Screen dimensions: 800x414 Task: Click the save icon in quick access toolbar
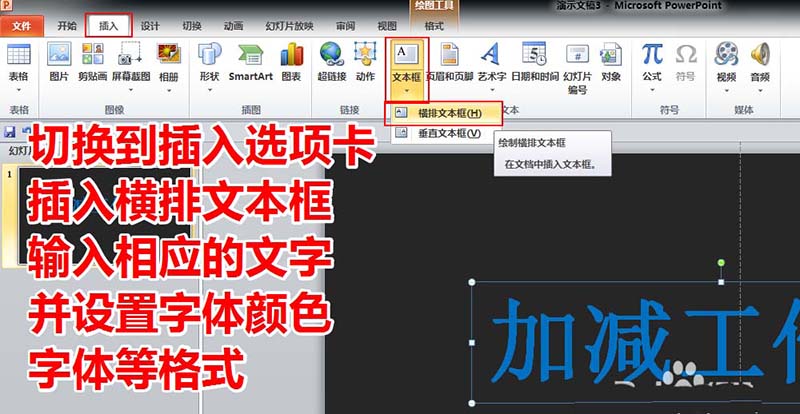(9, 133)
